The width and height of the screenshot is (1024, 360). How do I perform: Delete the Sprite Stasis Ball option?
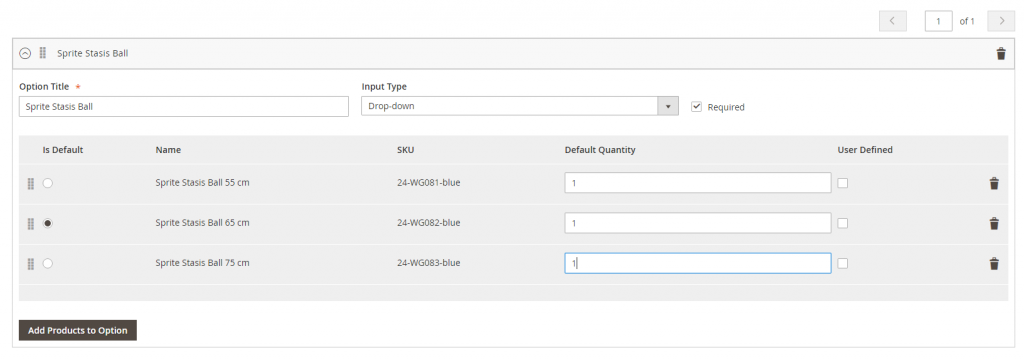pos(1000,54)
